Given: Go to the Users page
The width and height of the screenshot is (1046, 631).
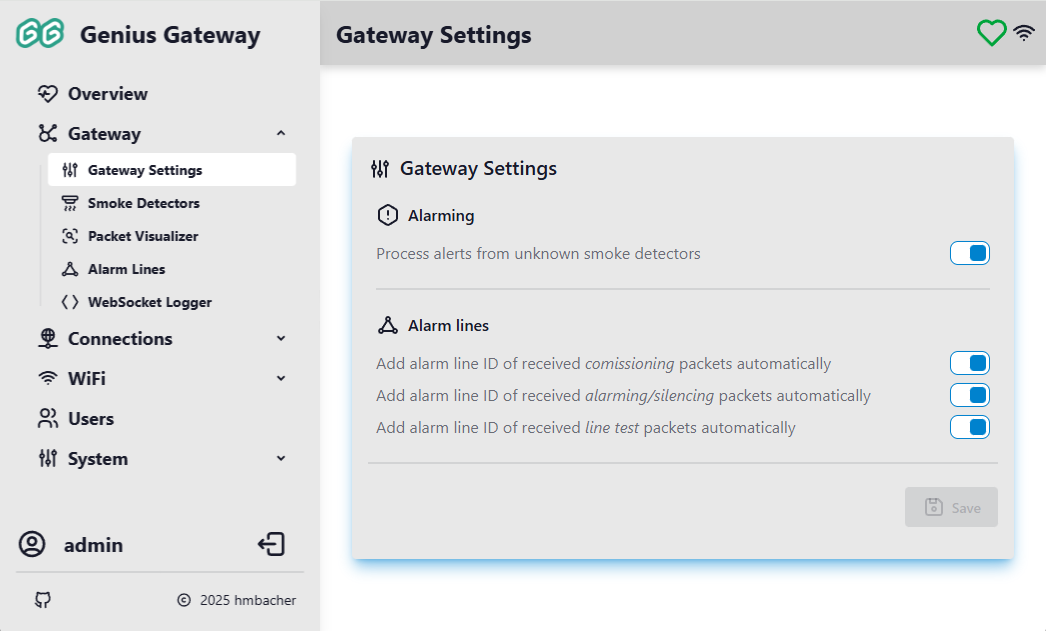Looking at the screenshot, I should [x=90, y=419].
